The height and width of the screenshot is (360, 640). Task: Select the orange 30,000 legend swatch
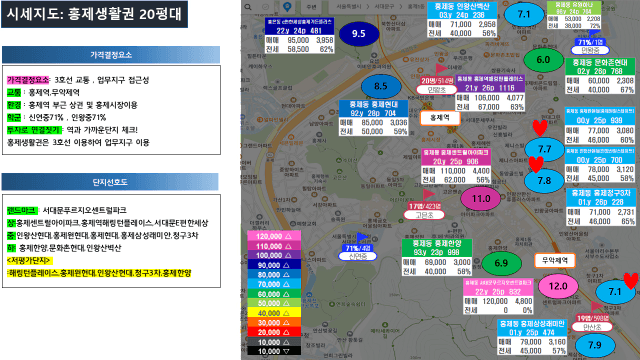274,322
